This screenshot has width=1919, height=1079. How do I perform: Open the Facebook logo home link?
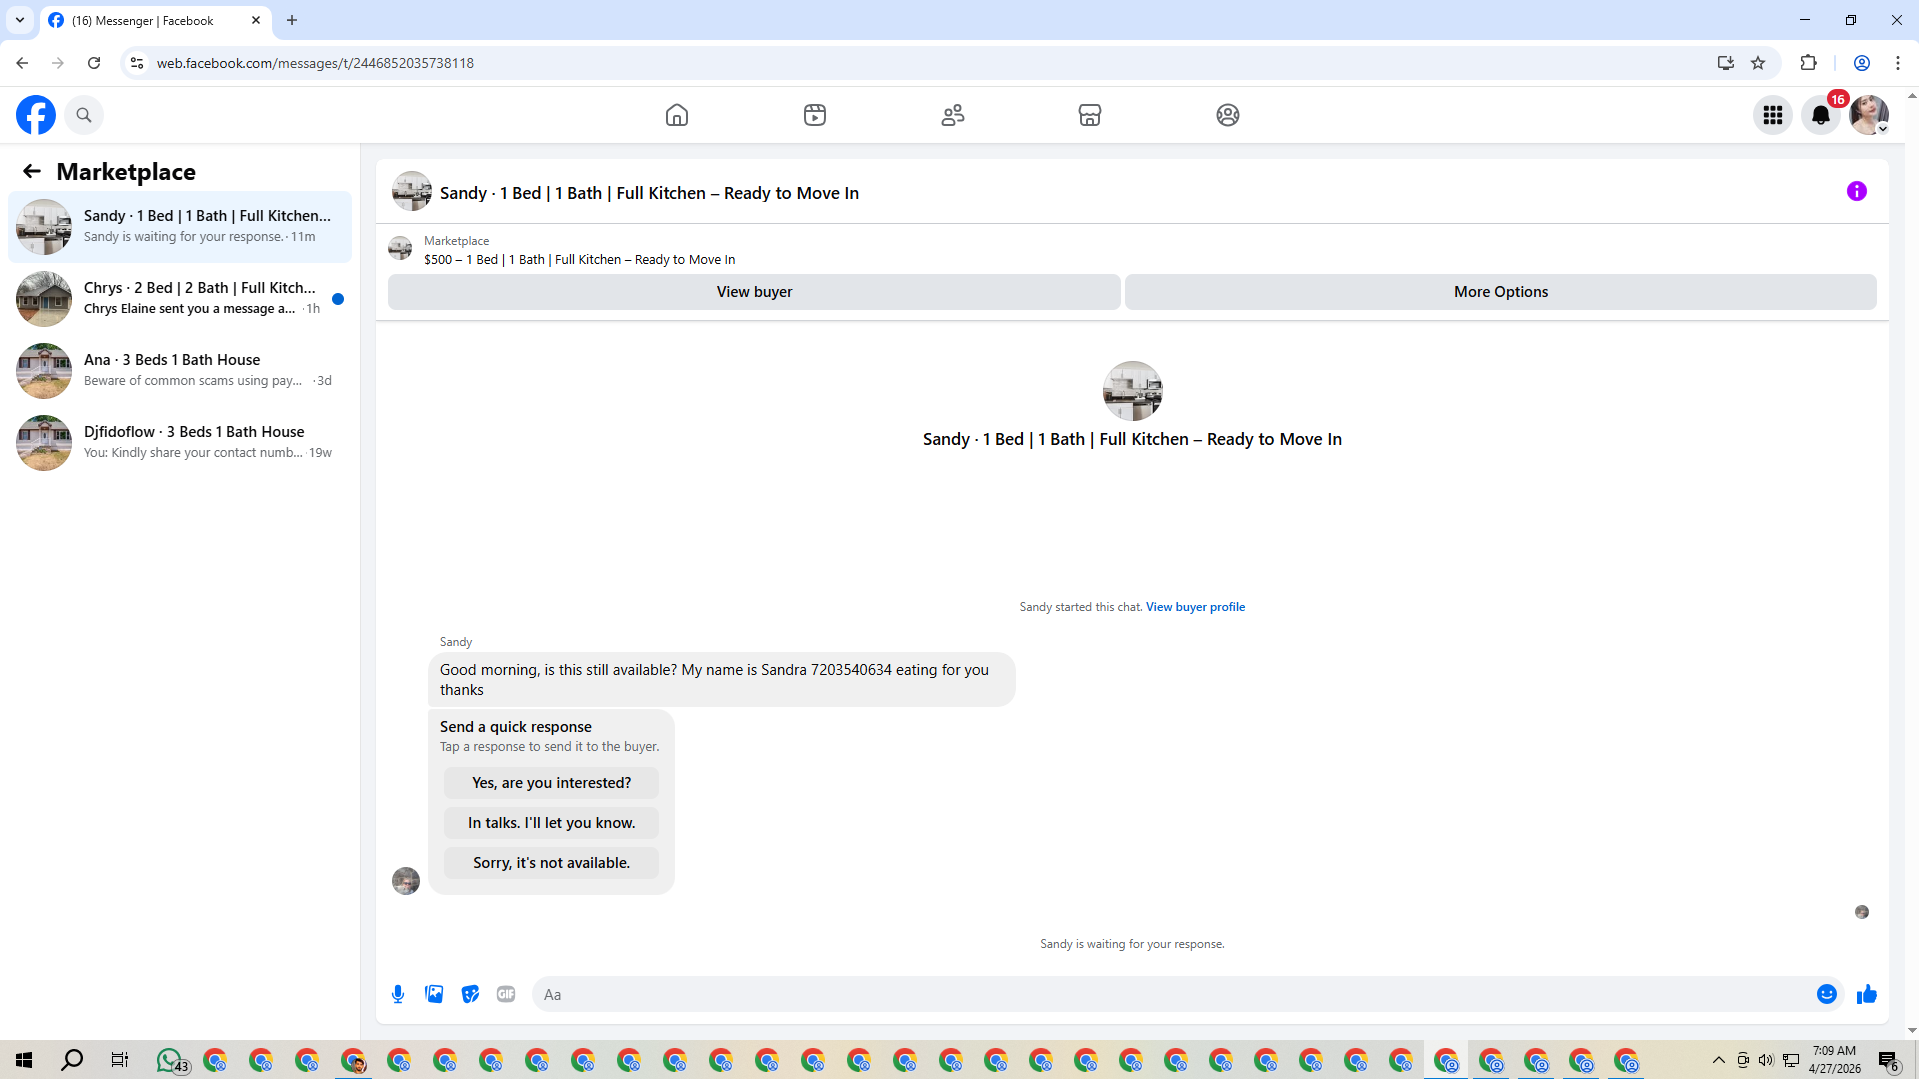coord(36,115)
